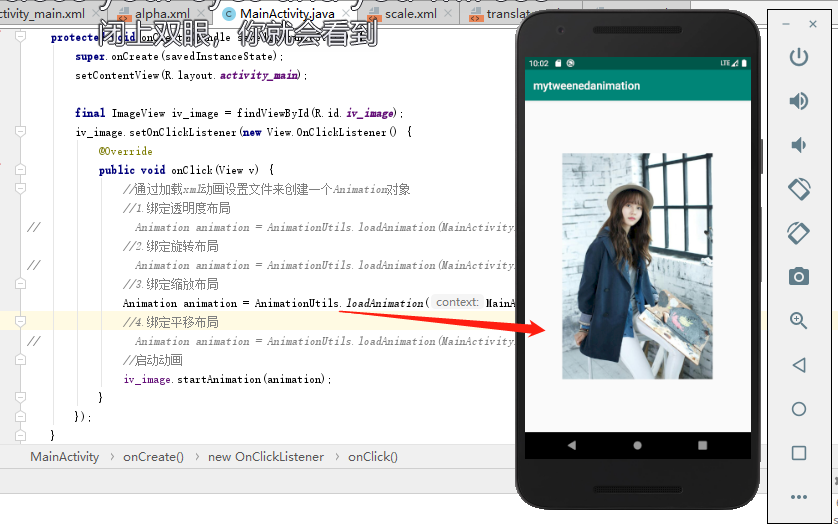Minimize the emulator toolbar window

[786, 25]
